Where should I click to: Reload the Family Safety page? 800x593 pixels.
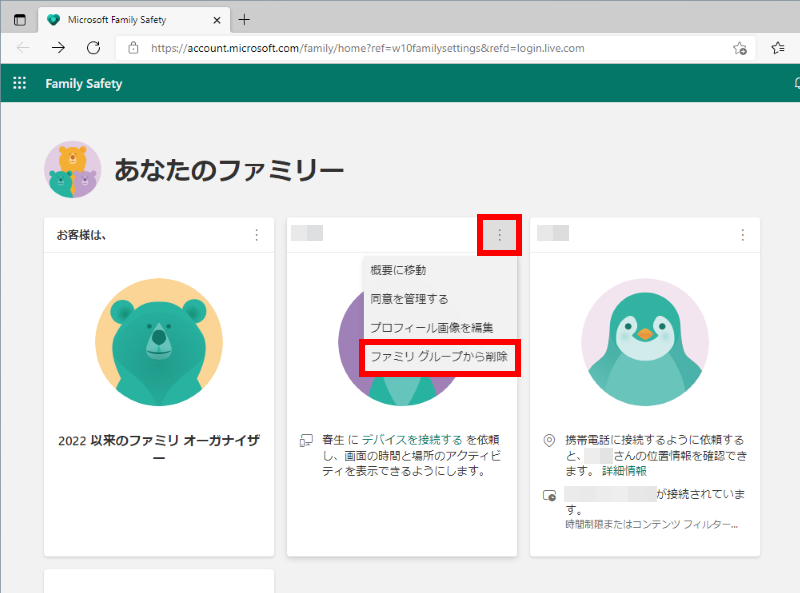(x=93, y=48)
